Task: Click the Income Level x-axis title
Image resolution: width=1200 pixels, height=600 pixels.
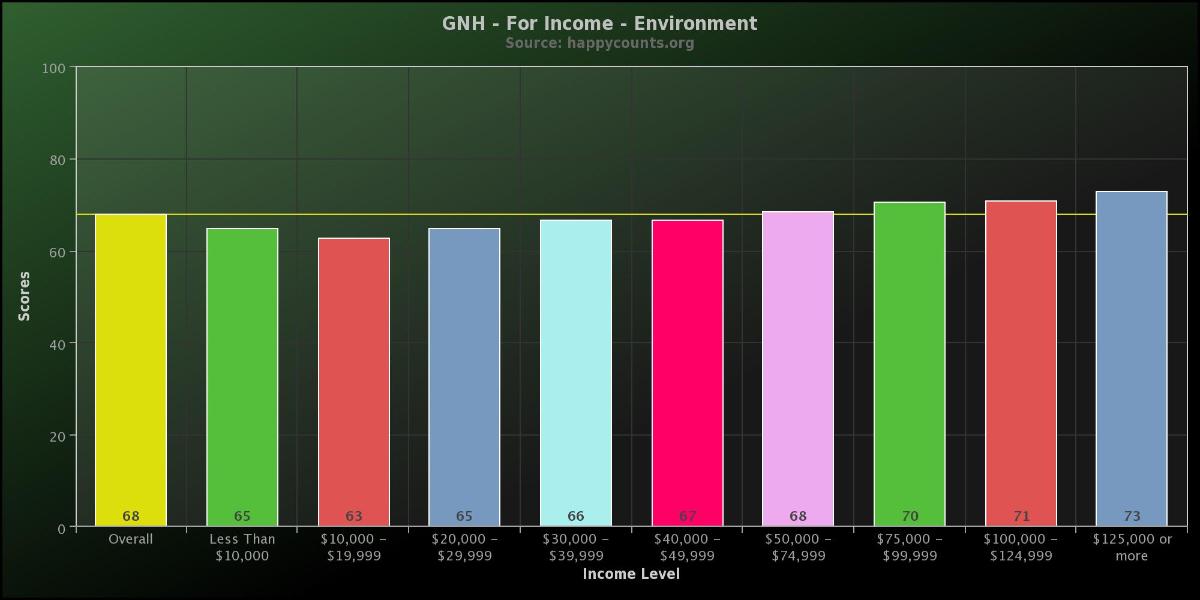Action: 631,574
